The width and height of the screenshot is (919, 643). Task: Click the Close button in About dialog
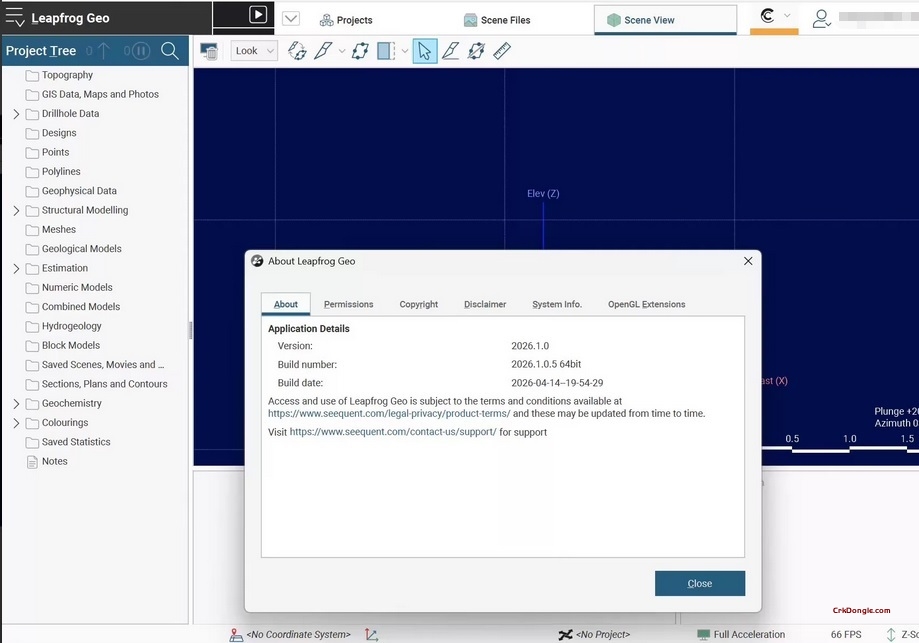click(x=700, y=584)
